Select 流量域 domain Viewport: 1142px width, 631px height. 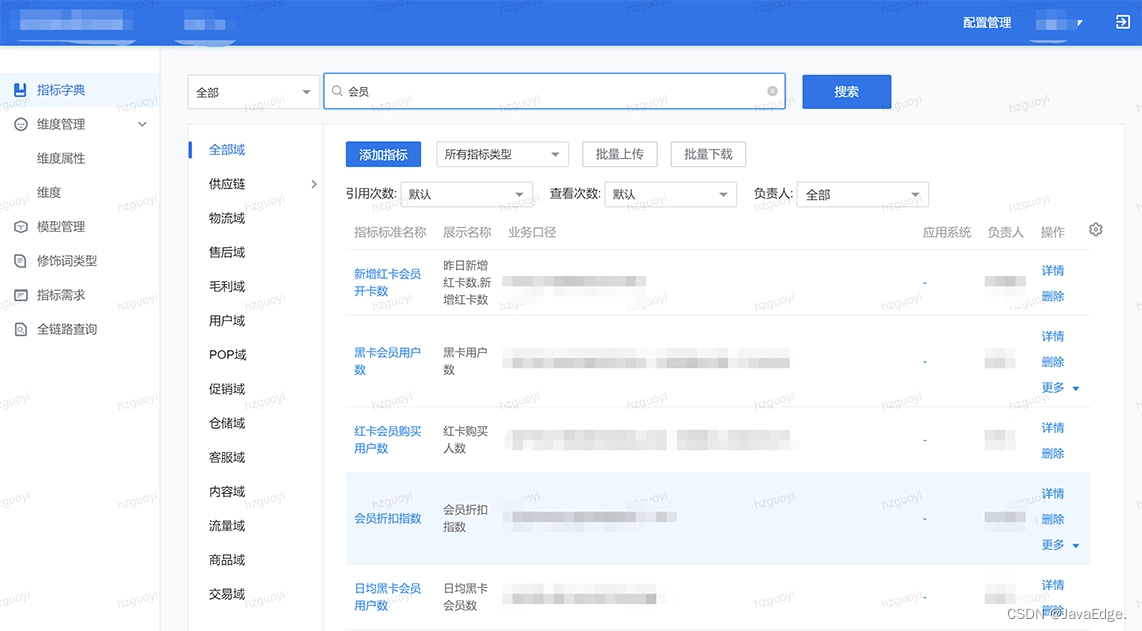click(227, 526)
